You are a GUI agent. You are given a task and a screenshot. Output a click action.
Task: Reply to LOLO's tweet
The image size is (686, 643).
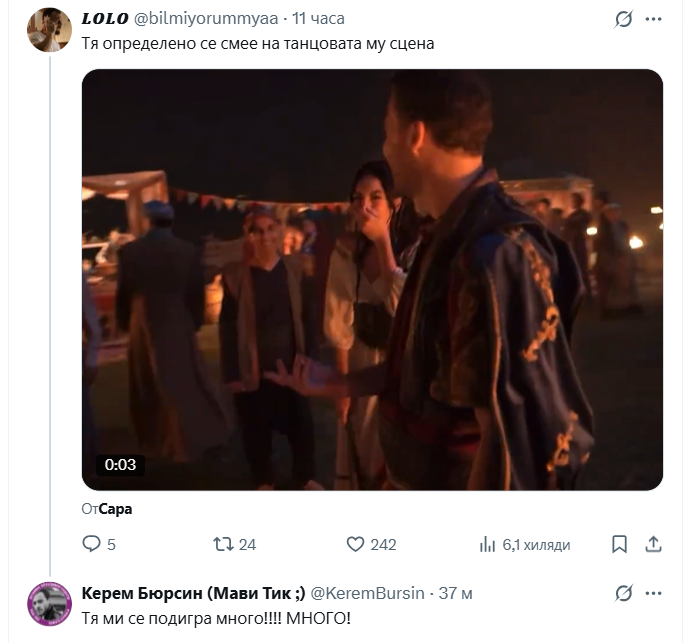[91, 544]
